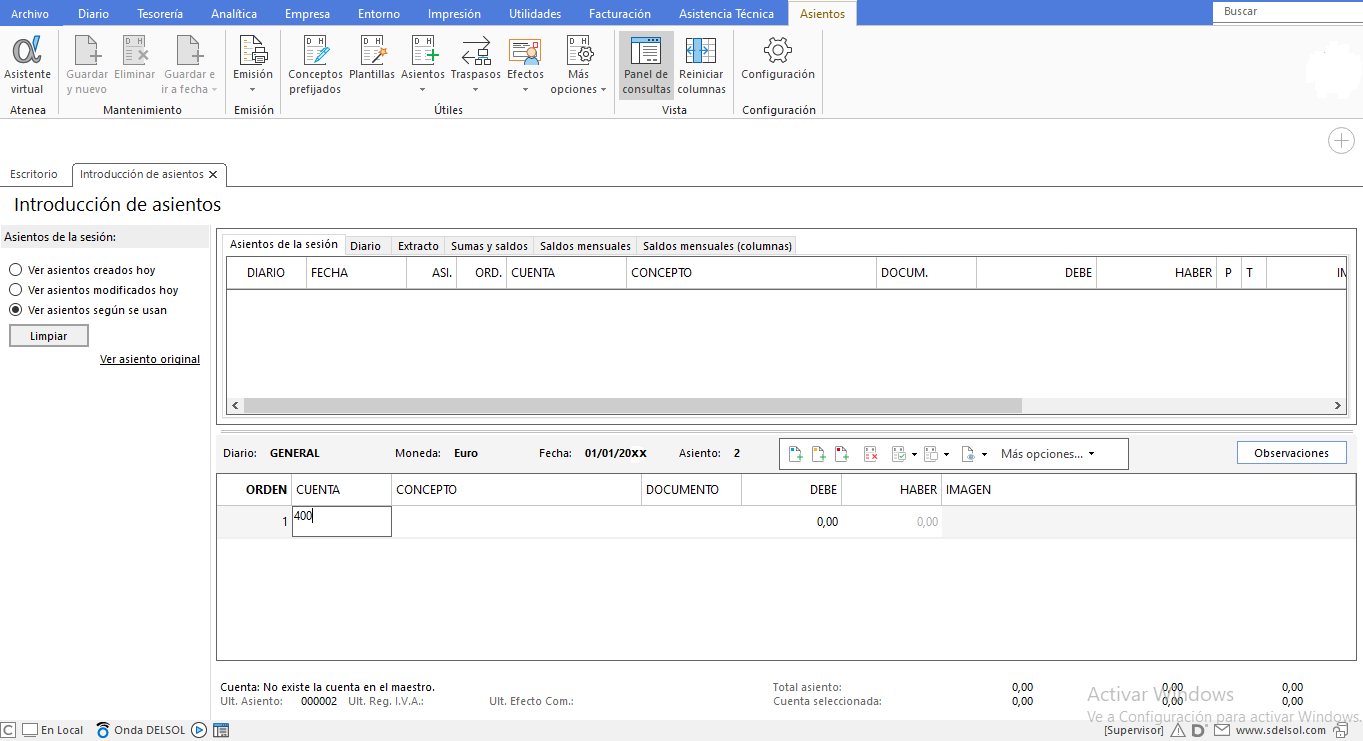Click the orange new document icon

[x=819, y=454]
